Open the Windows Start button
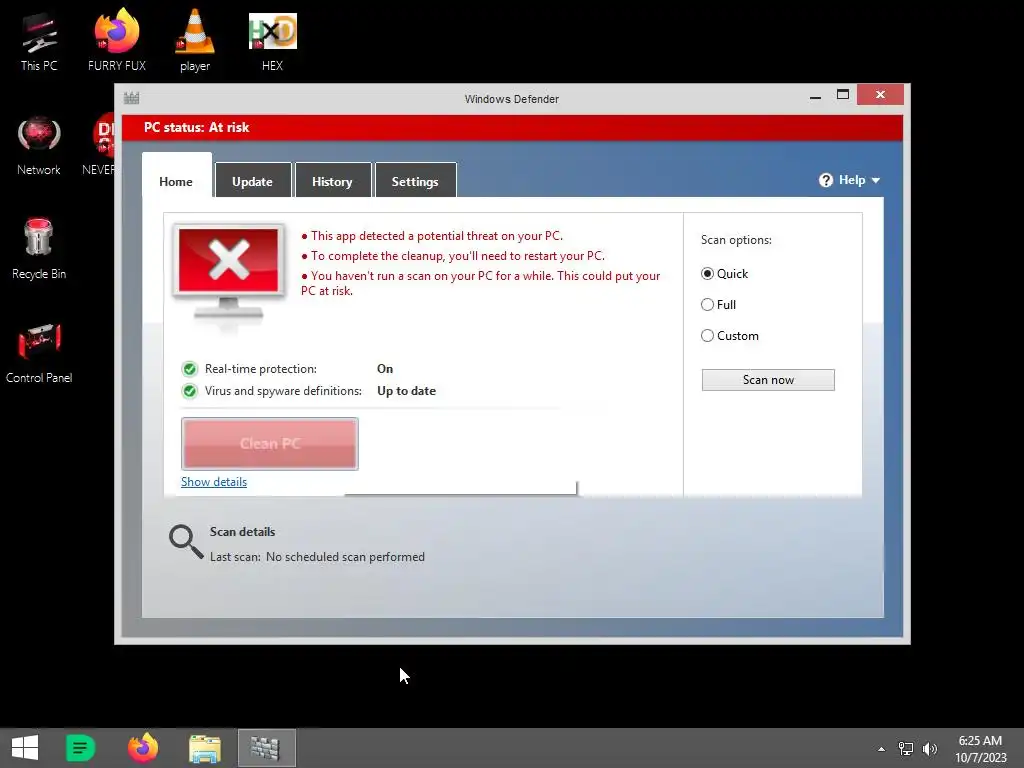Viewport: 1024px width, 768px height. [x=25, y=748]
